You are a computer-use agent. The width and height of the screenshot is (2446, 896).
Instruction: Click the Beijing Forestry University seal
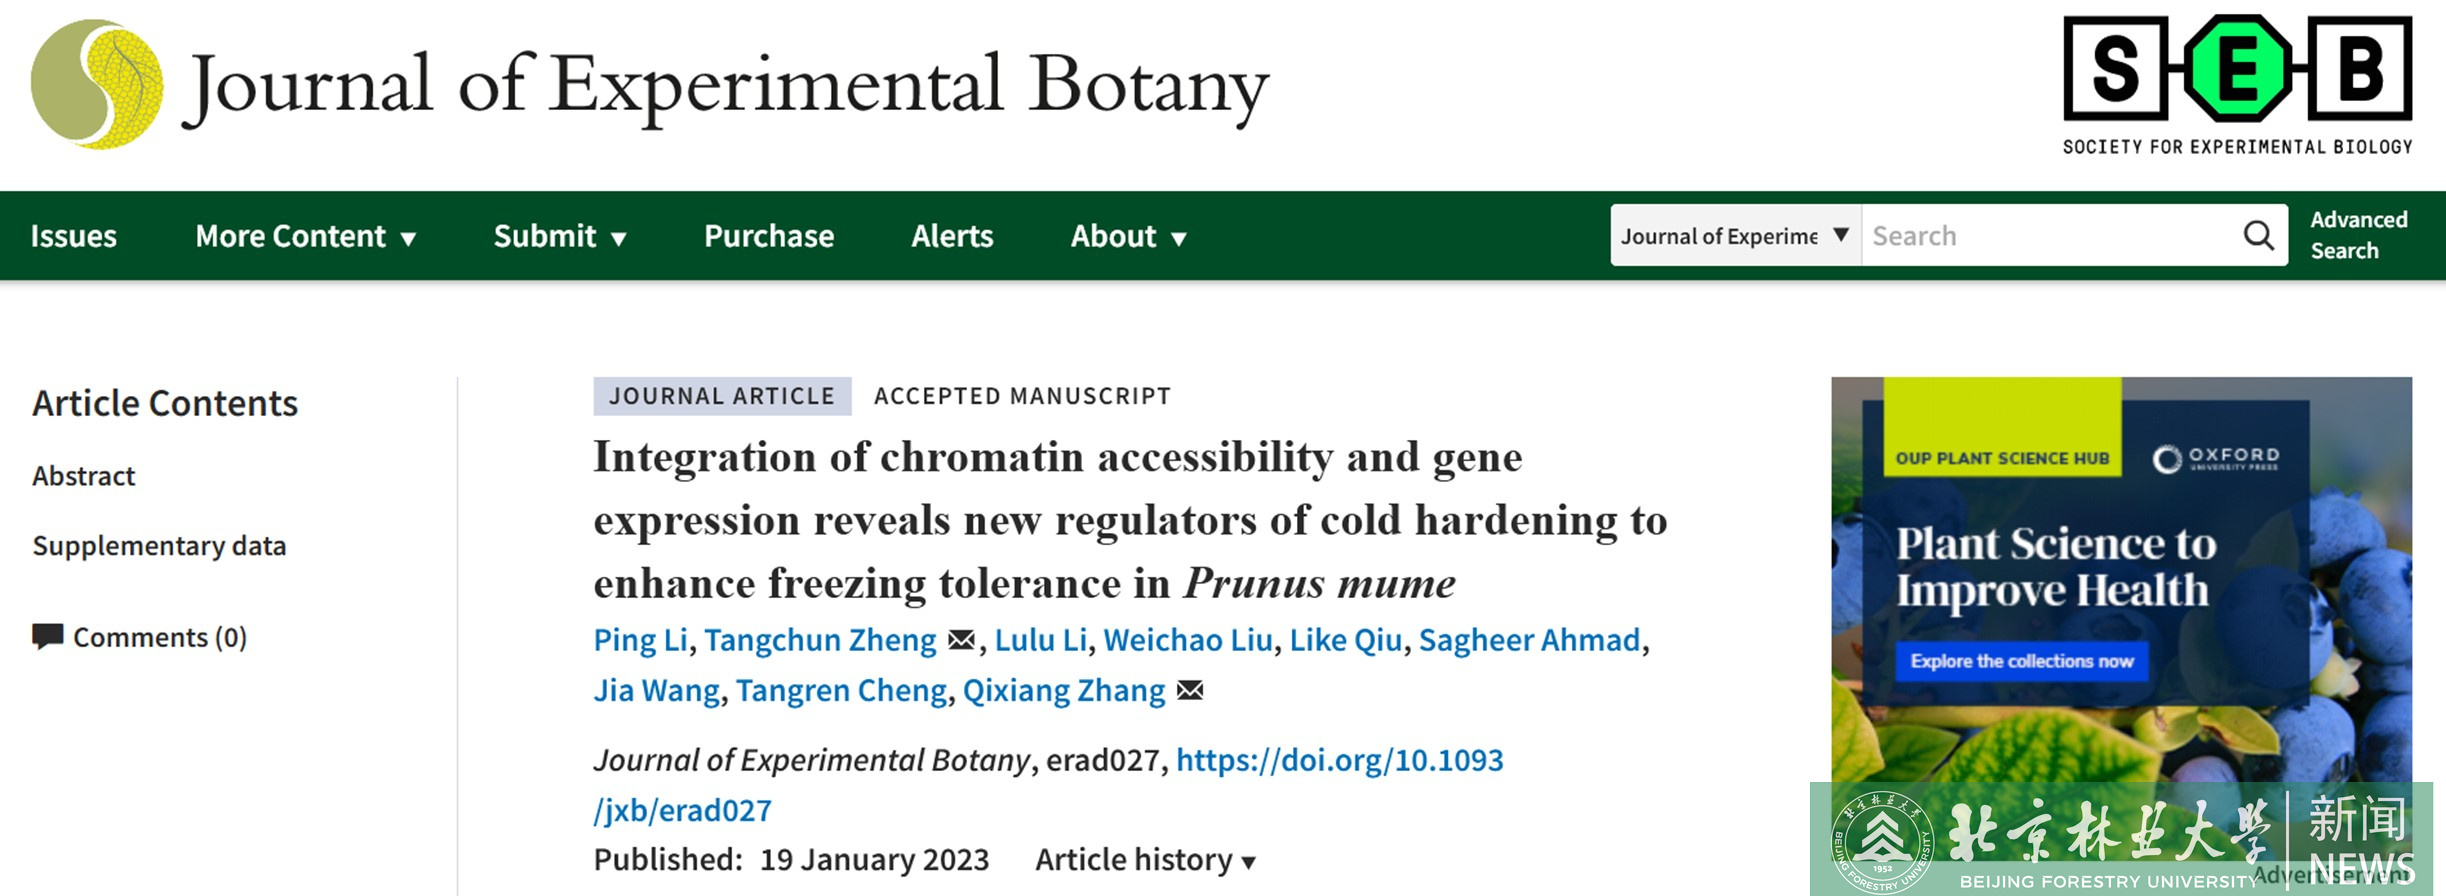click(x=1881, y=841)
